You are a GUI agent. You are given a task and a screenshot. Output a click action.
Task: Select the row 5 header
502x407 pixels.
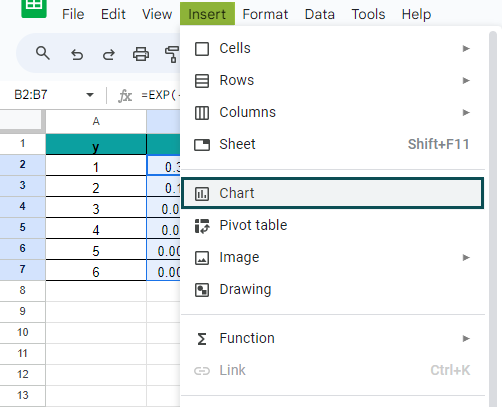click(x=22, y=228)
